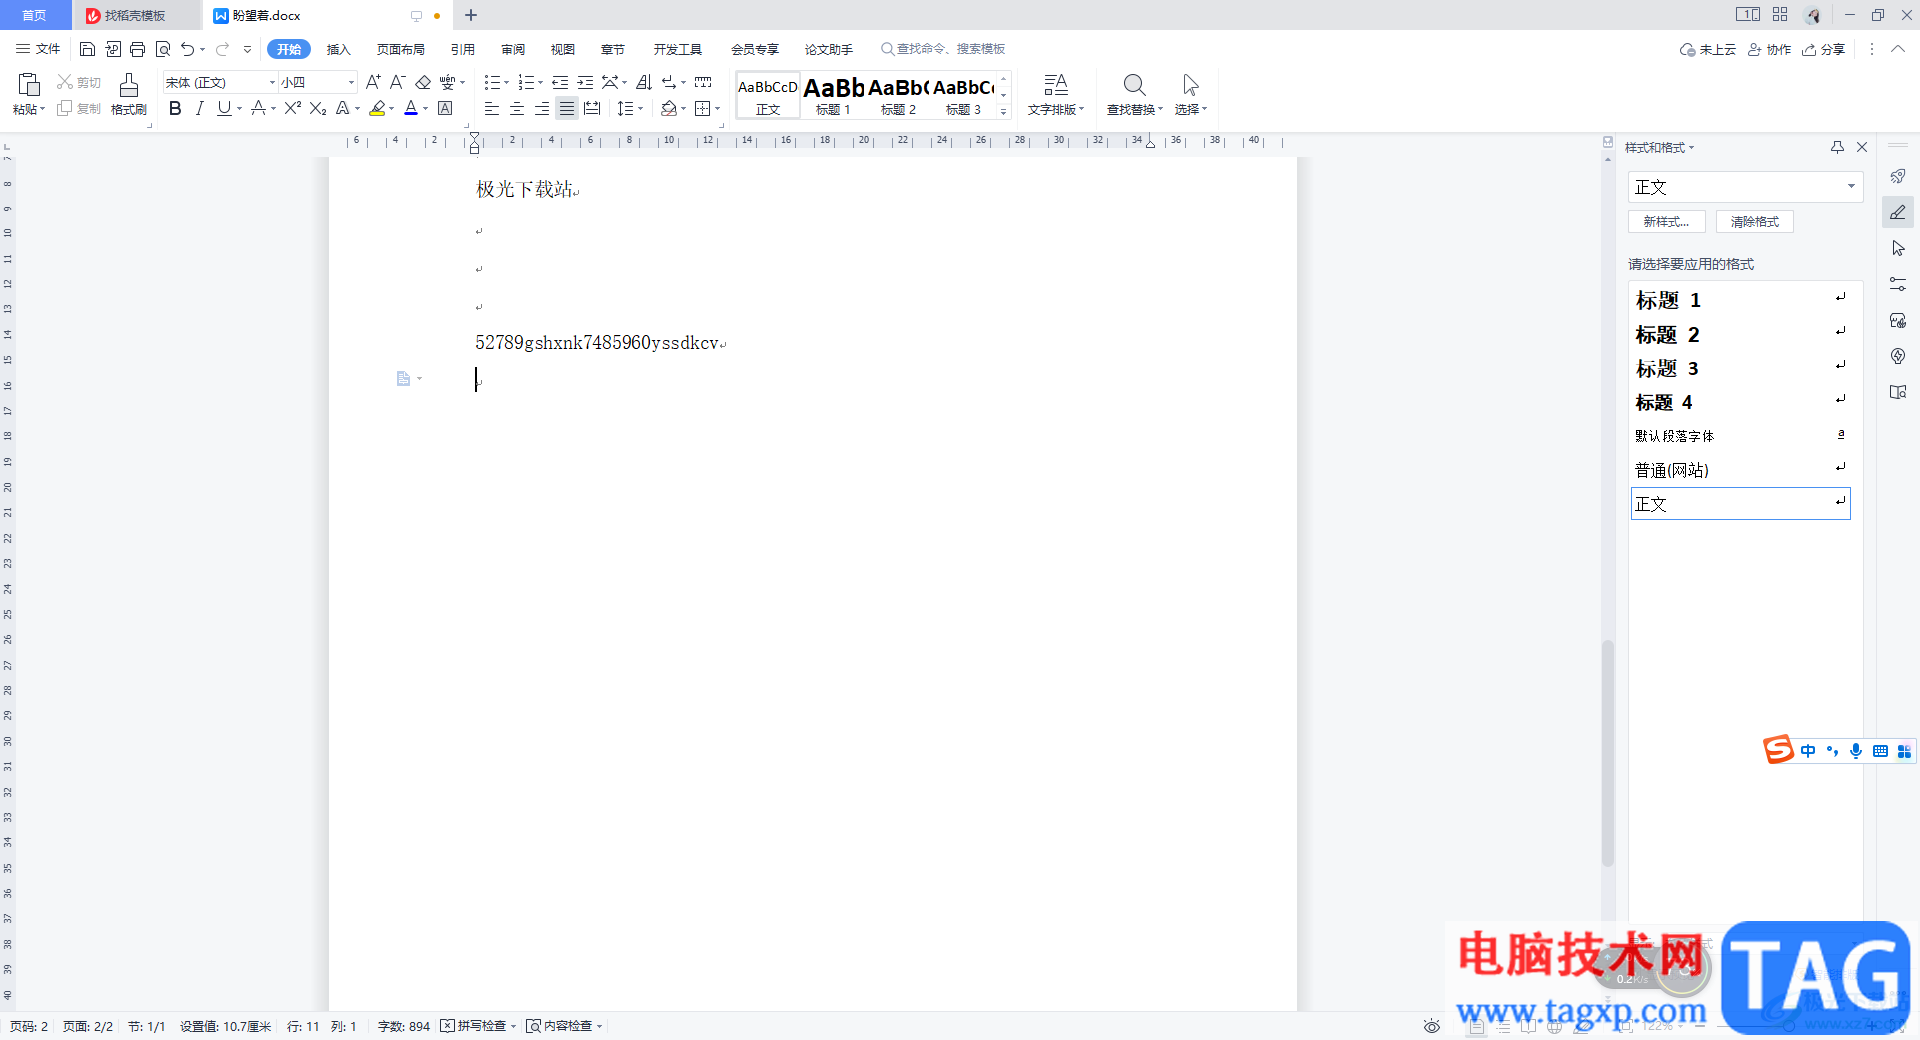Open a new document tab with plus

471,15
